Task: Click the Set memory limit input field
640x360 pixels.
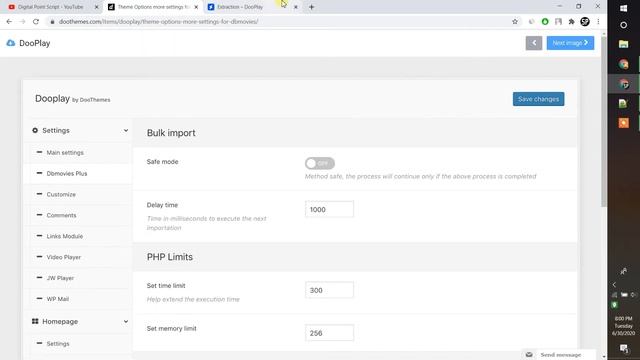Action: point(329,333)
